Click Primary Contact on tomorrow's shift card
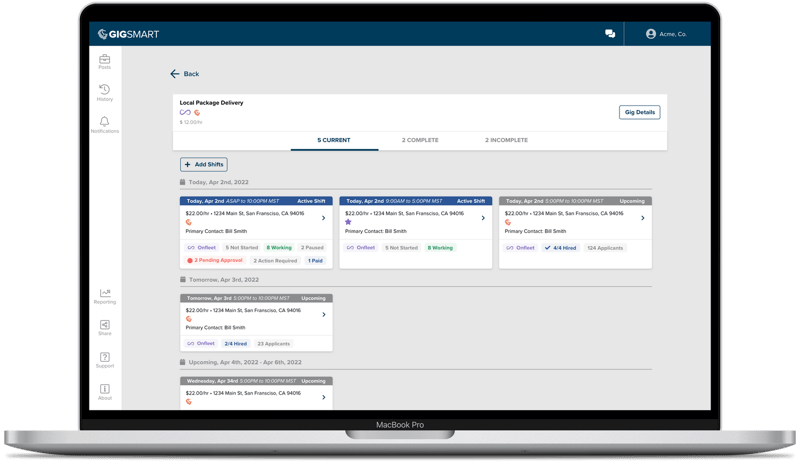The image size is (800, 464). 215,328
